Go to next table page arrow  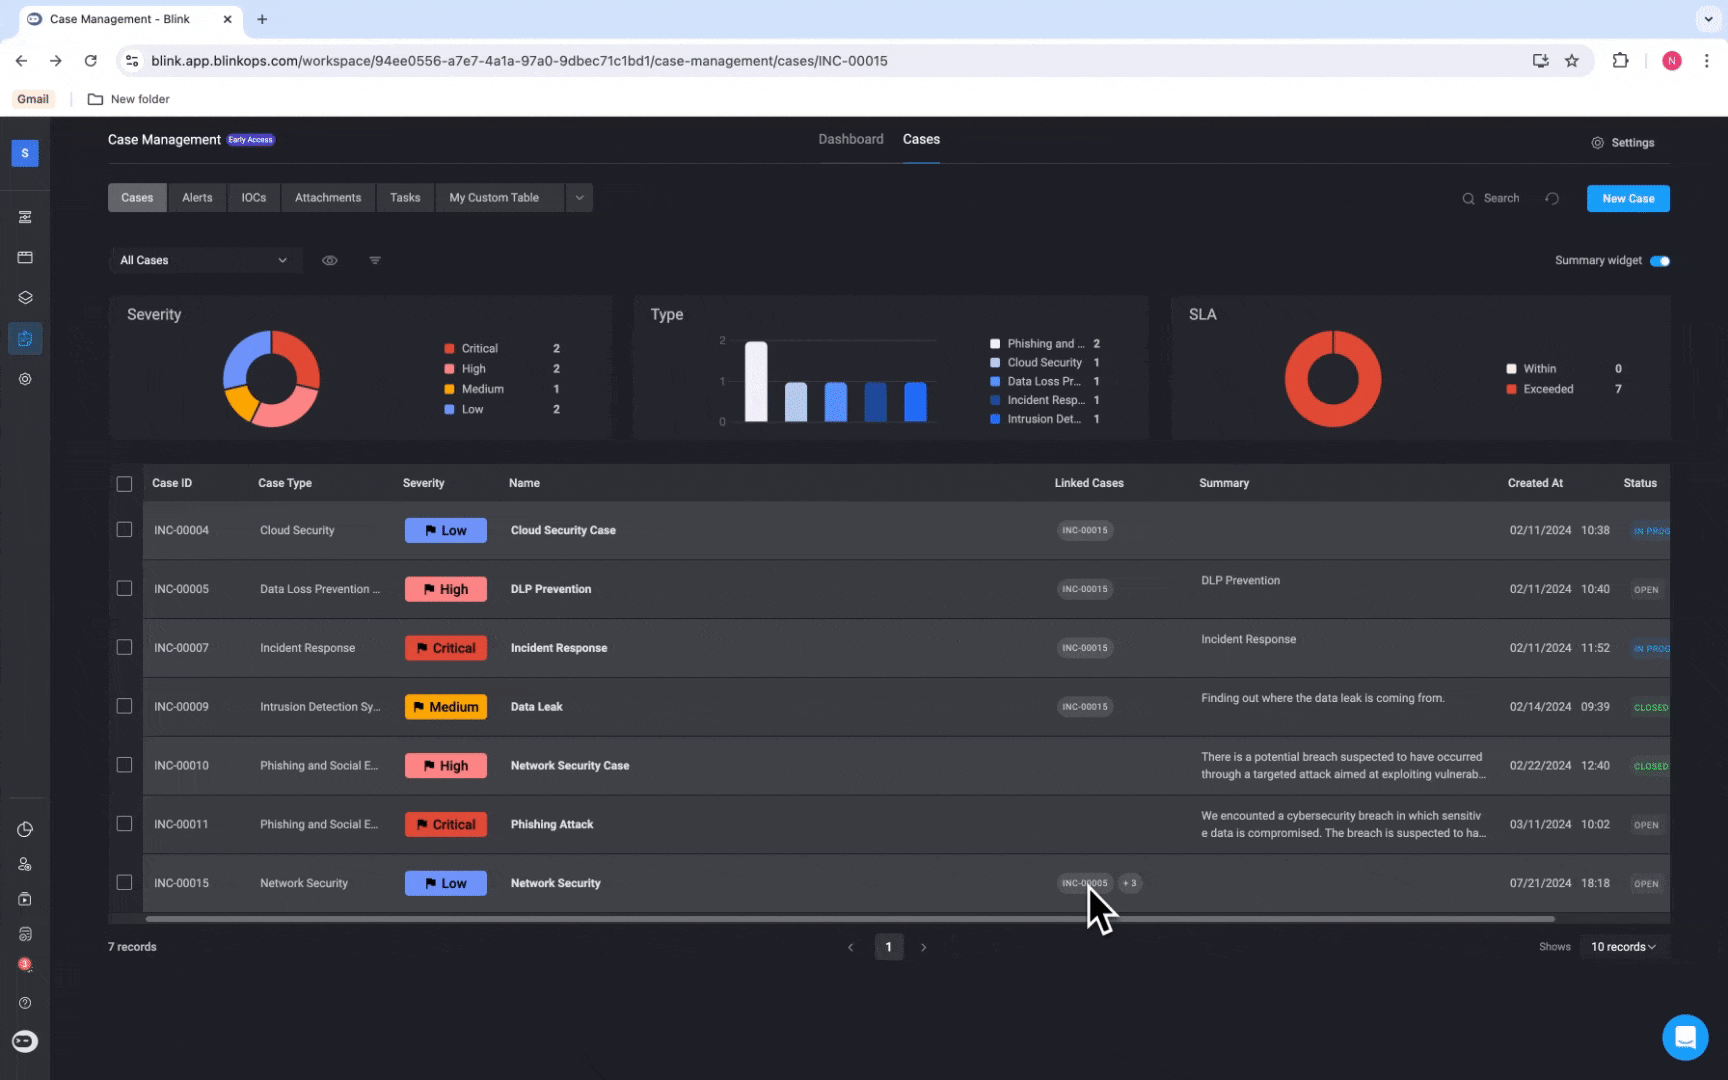(923, 947)
